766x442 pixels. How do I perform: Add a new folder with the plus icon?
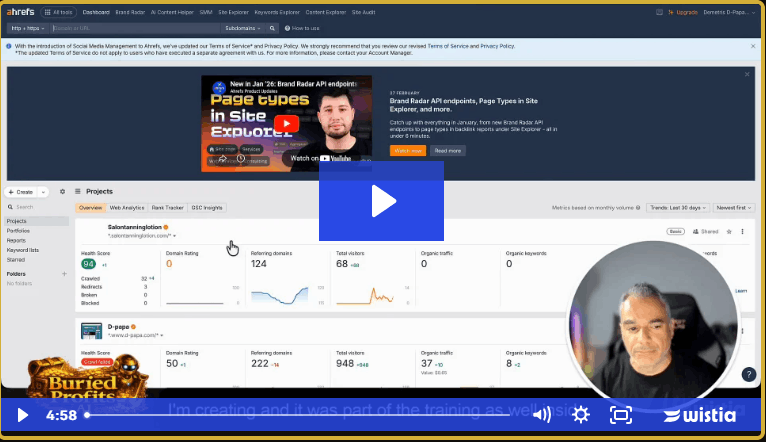point(63,273)
